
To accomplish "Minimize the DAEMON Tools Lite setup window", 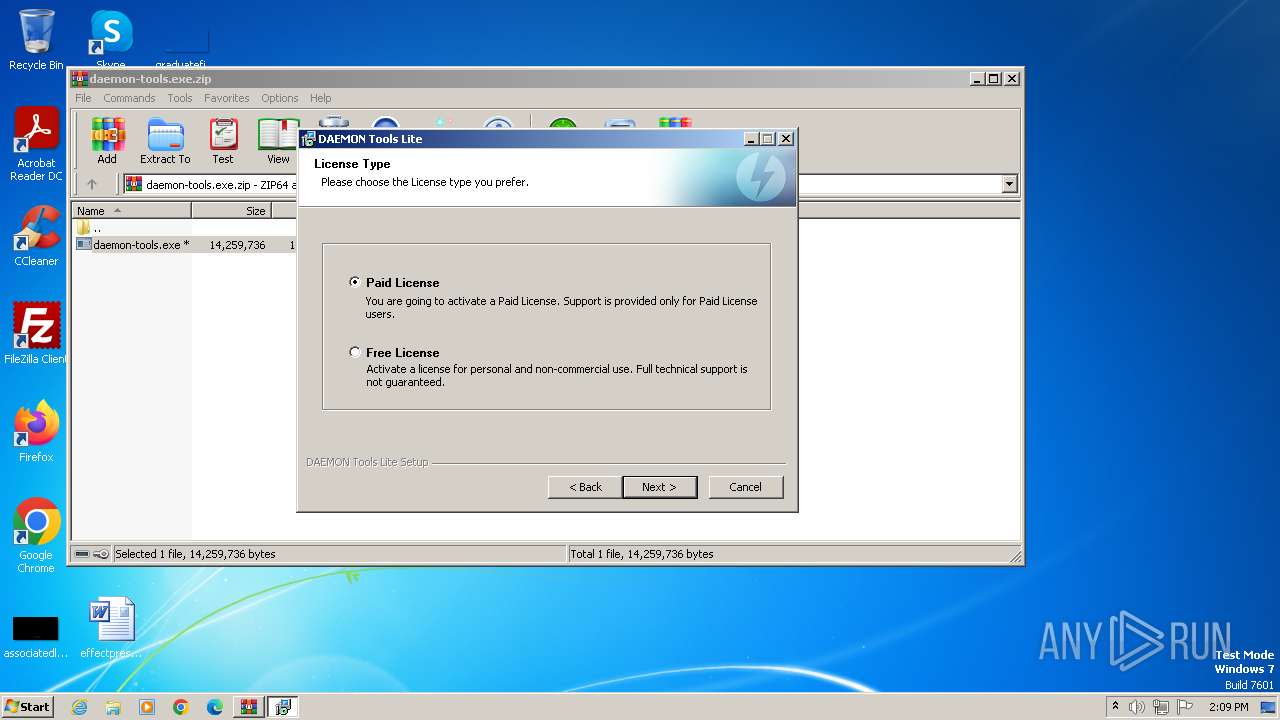I will 751,139.
